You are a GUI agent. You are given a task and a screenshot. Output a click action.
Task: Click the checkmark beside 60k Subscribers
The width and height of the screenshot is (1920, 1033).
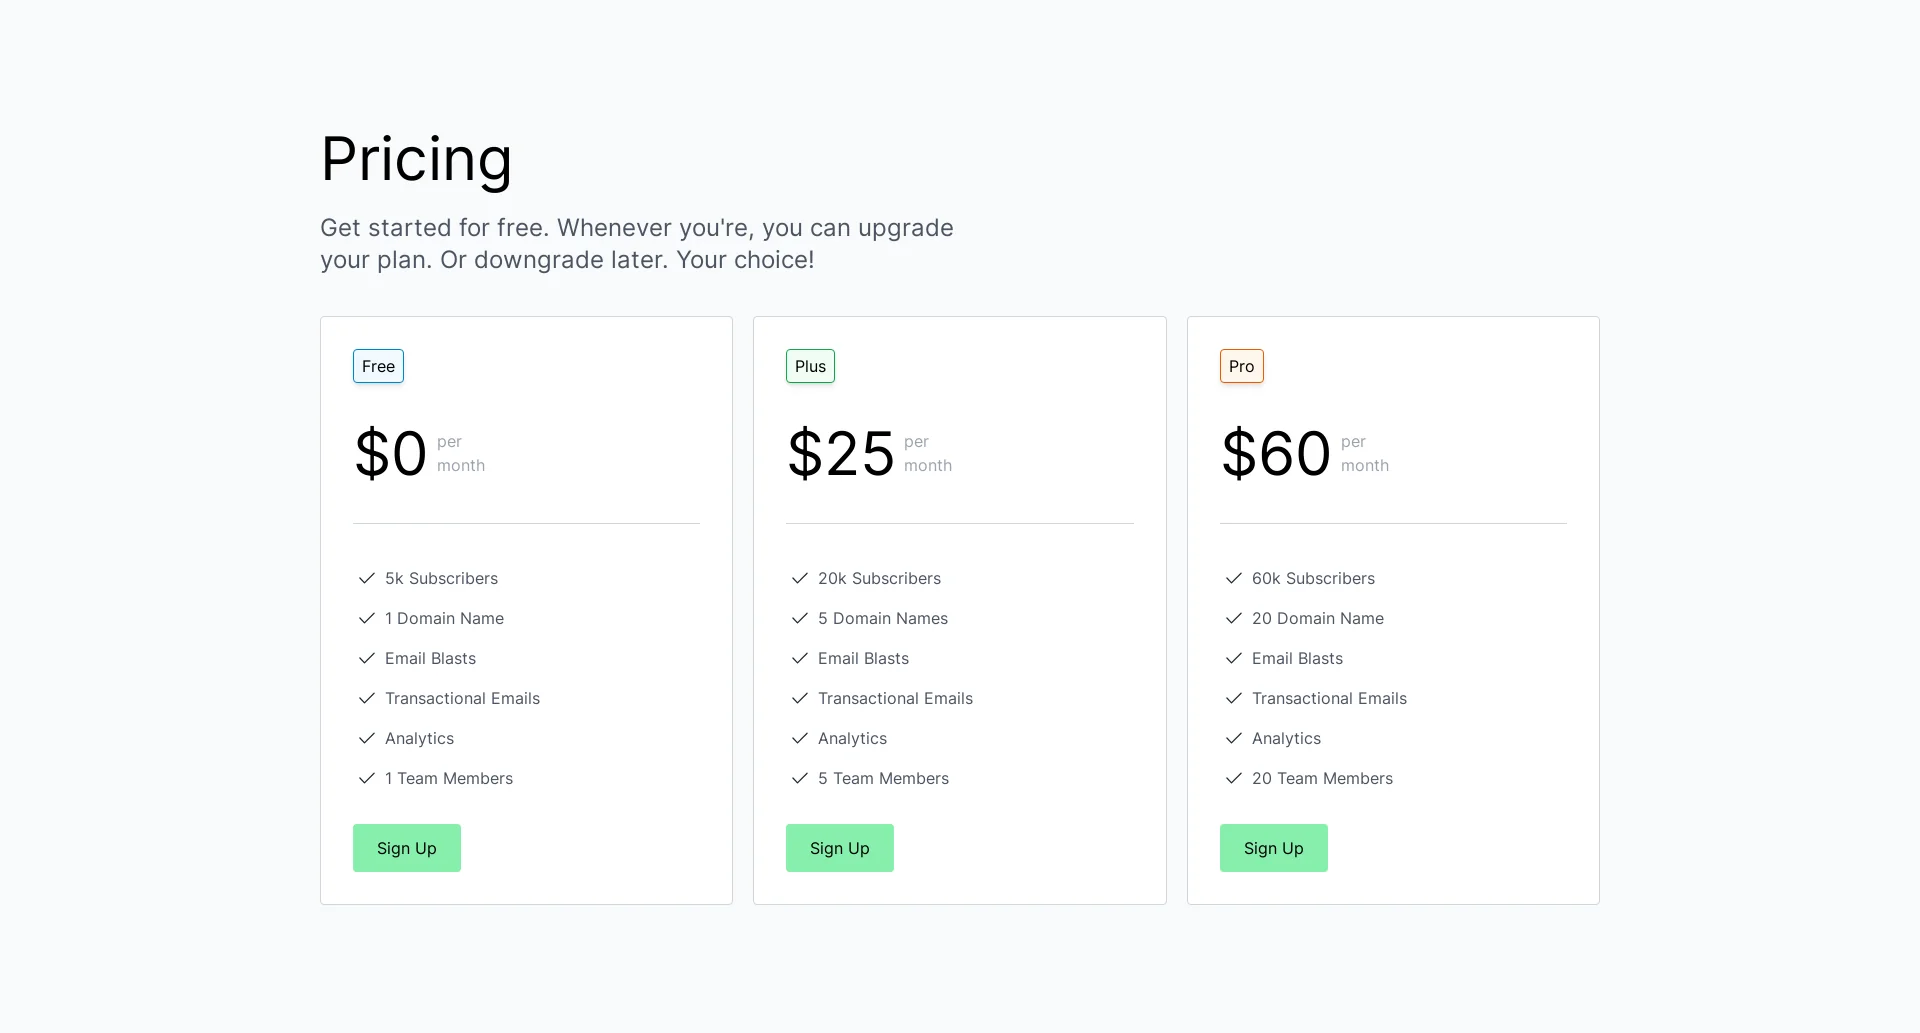pos(1234,578)
